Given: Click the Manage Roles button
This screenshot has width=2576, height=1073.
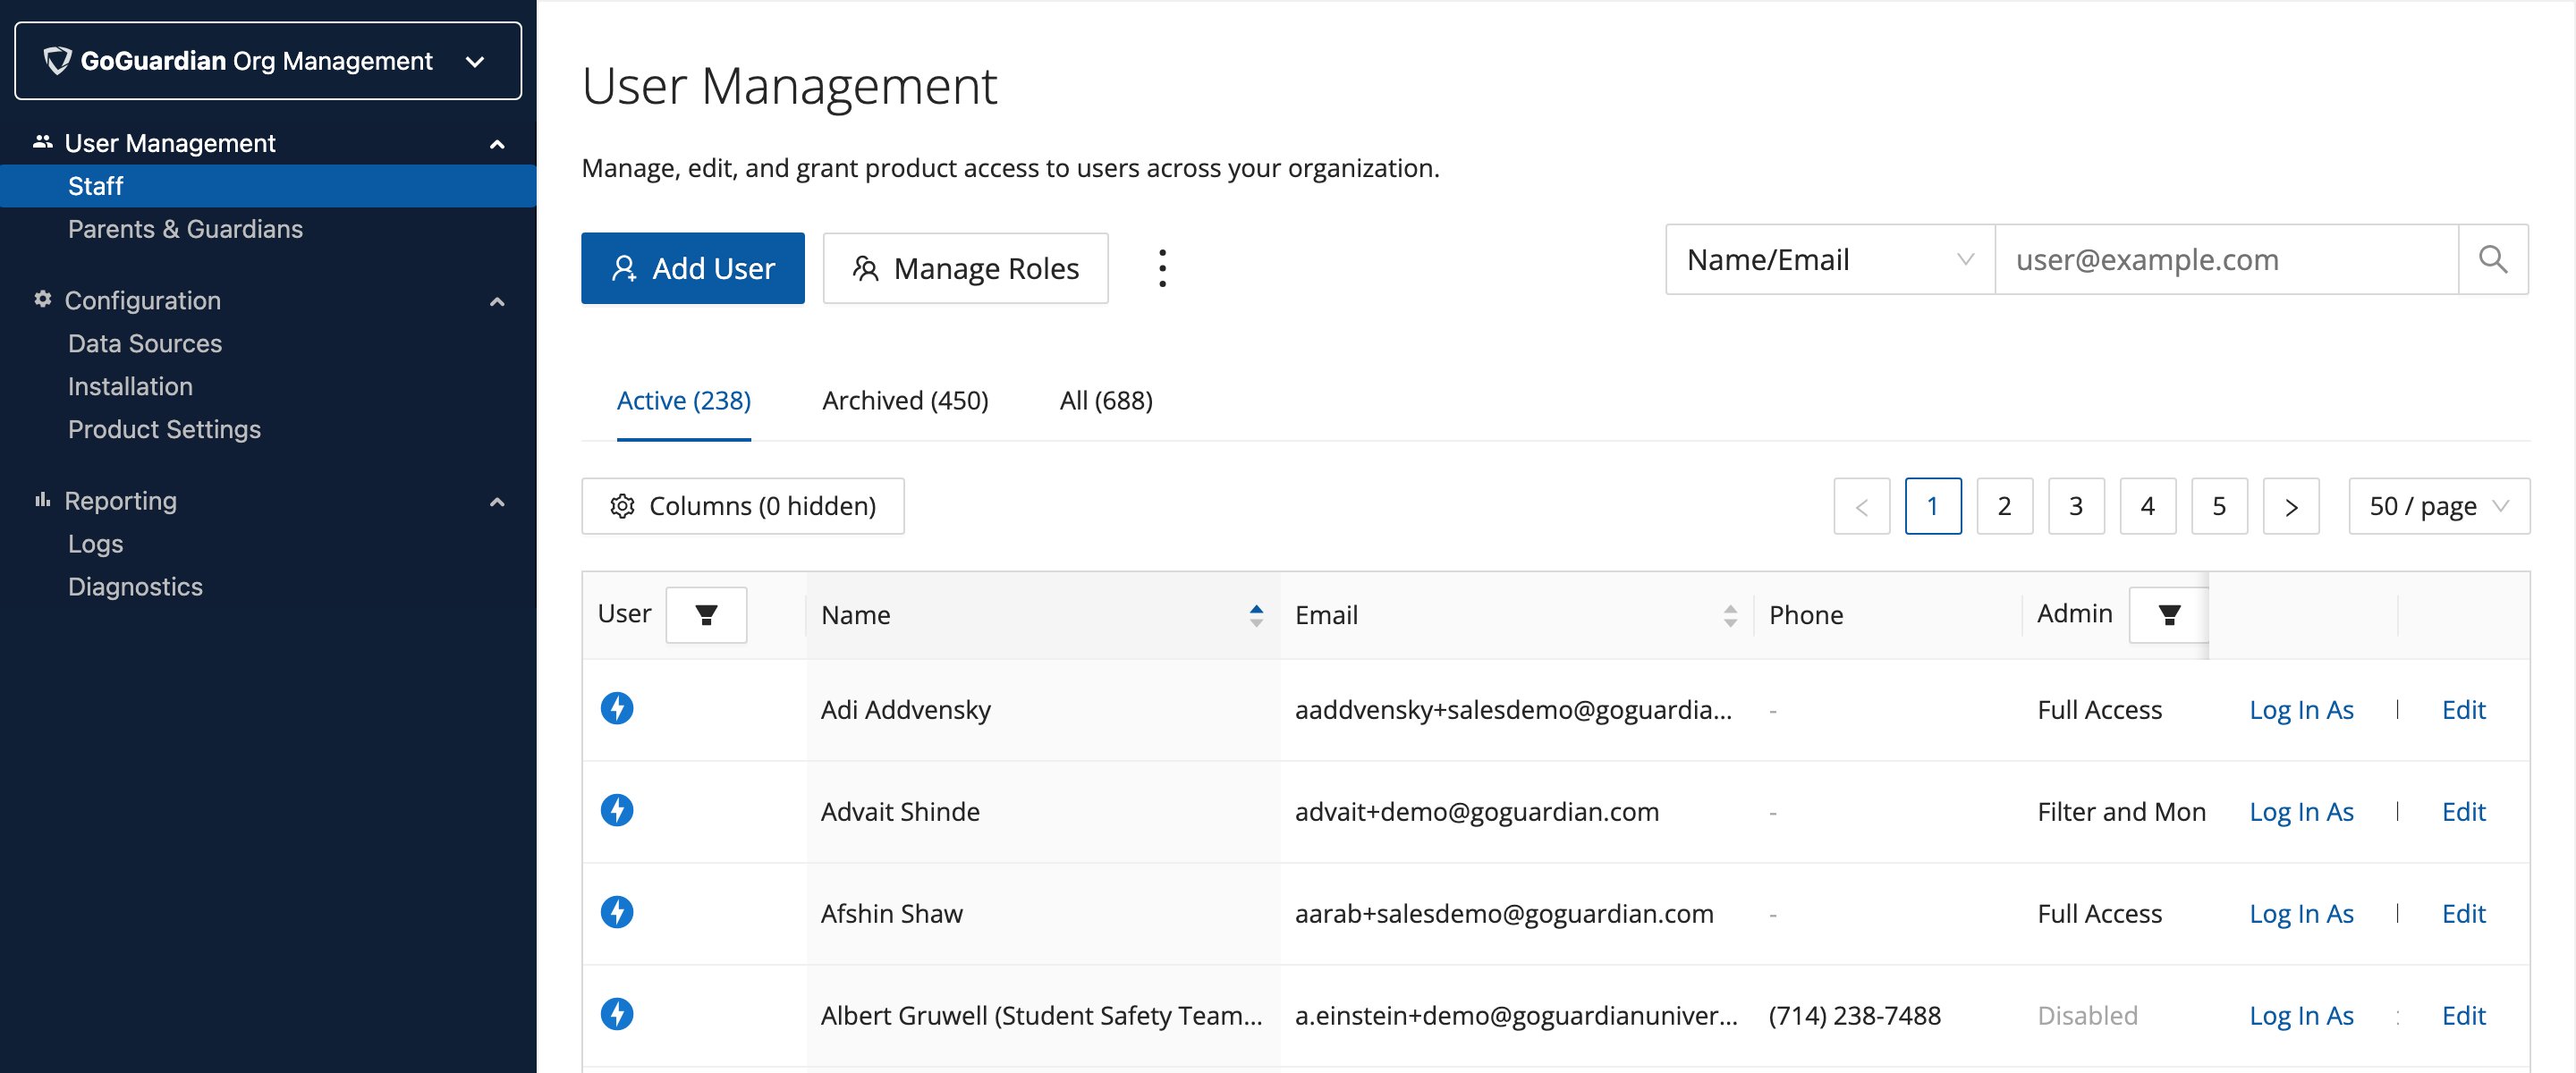Looking at the screenshot, I should tap(965, 268).
